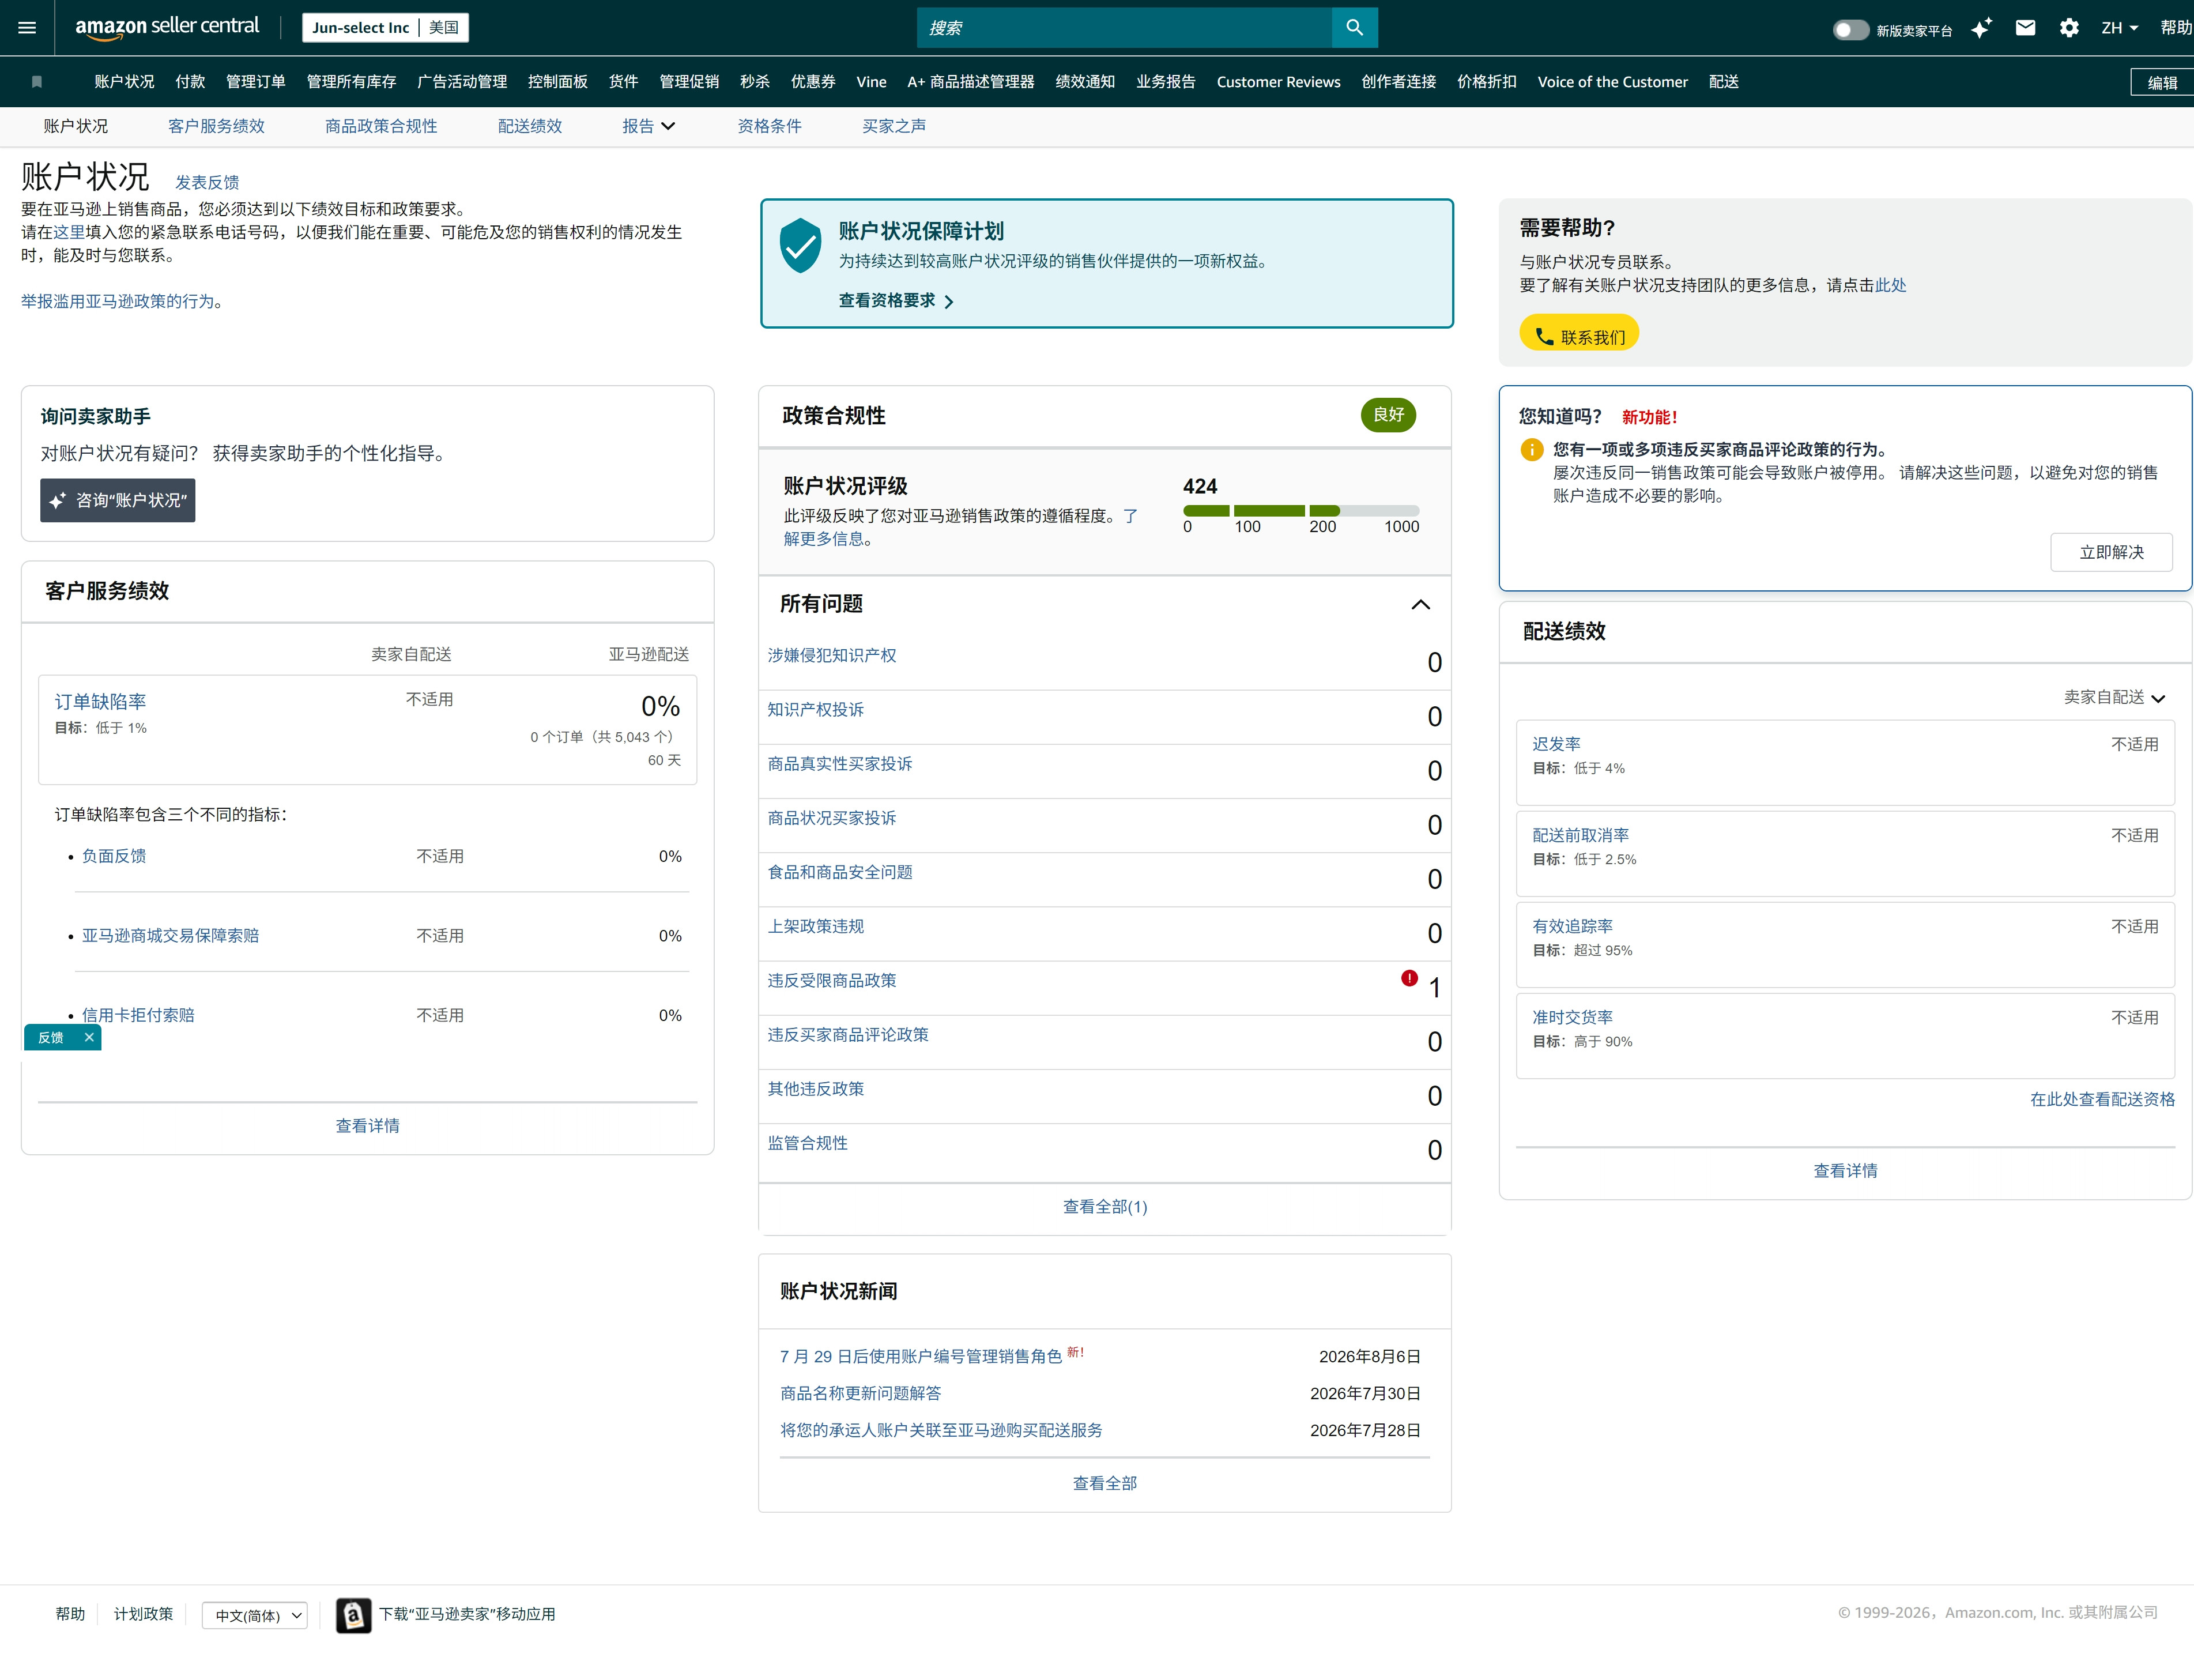Click 帮助 in the top header
Image resolution: width=2194 pixels, height=1680 pixels.
pyautogui.click(x=2176, y=28)
